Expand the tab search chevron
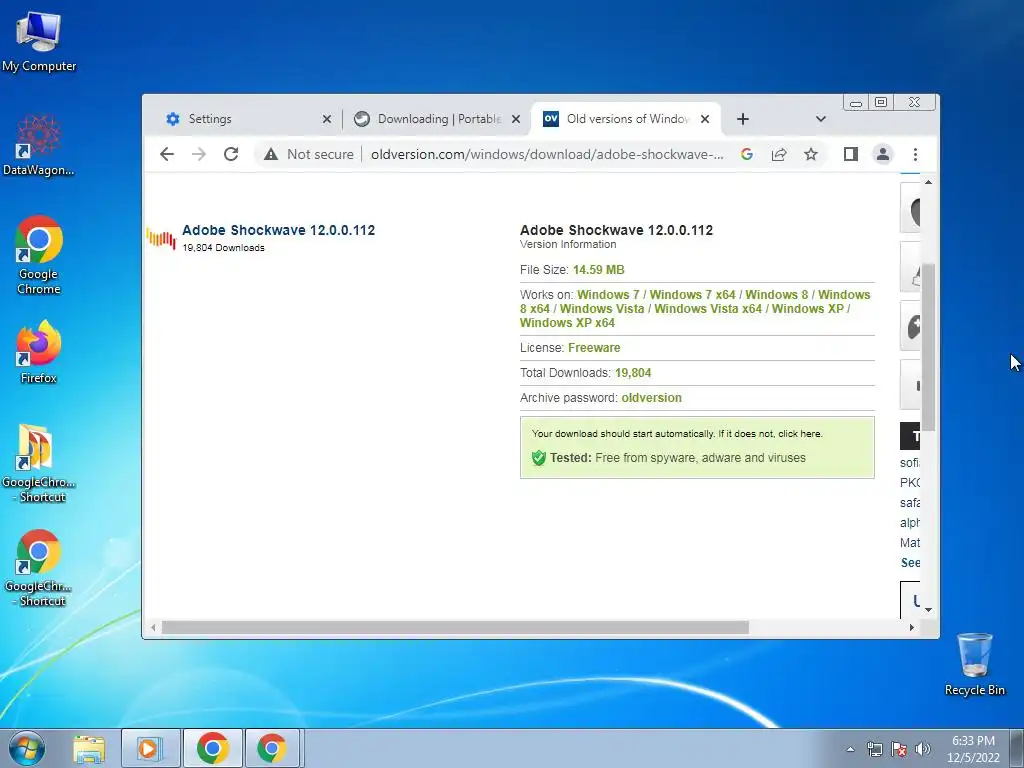Viewport: 1024px width, 768px height. tap(821, 119)
